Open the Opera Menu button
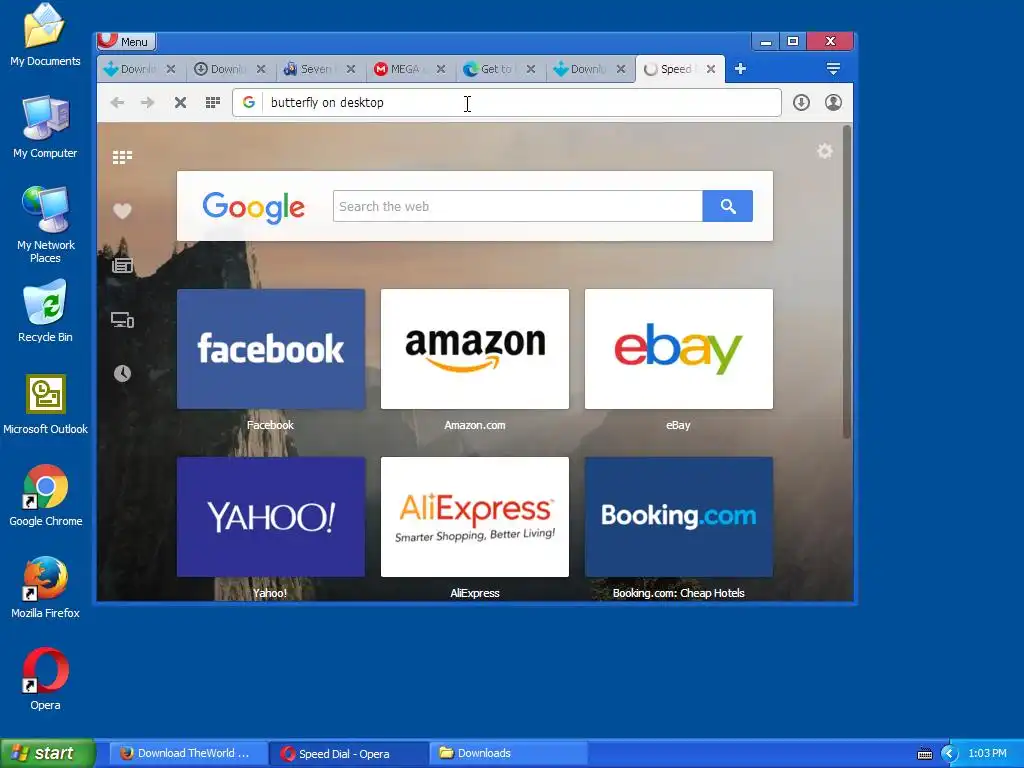The width and height of the screenshot is (1024, 768). [x=126, y=42]
